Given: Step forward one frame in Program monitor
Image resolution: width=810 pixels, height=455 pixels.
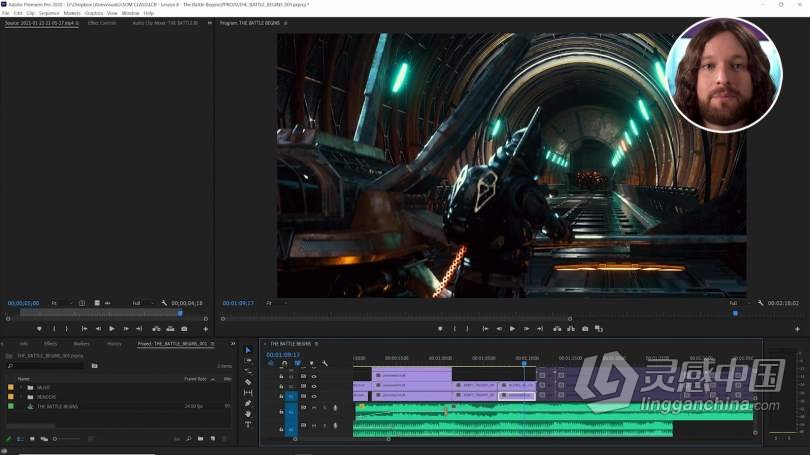Looking at the screenshot, I should (526, 328).
